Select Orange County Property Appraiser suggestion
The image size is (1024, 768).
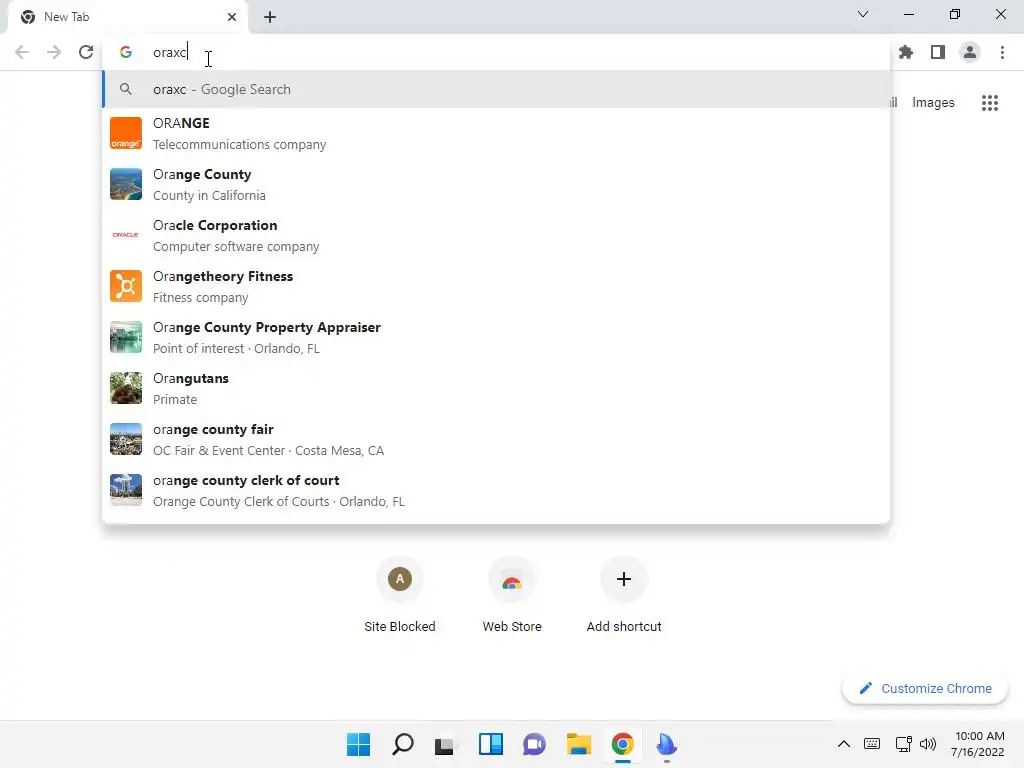496,337
